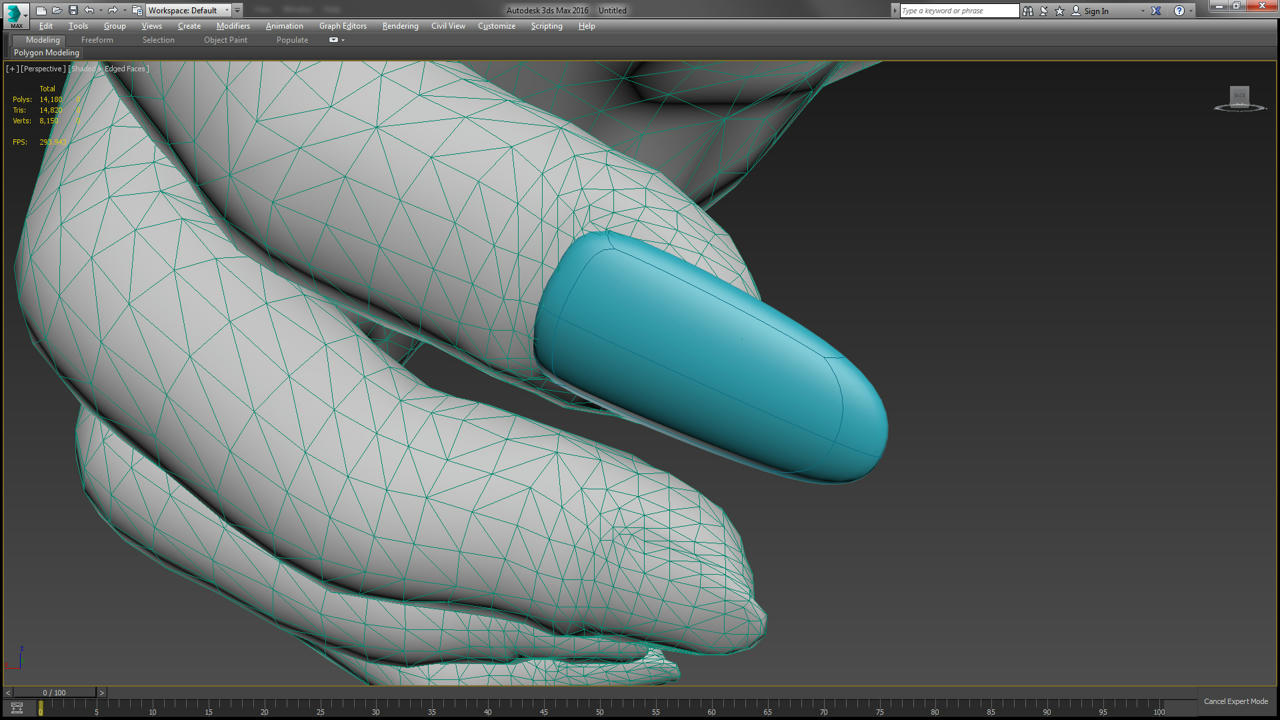The image size is (1280, 720).
Task: Click the project folder icon in quick access toolbar
Action: (137, 10)
